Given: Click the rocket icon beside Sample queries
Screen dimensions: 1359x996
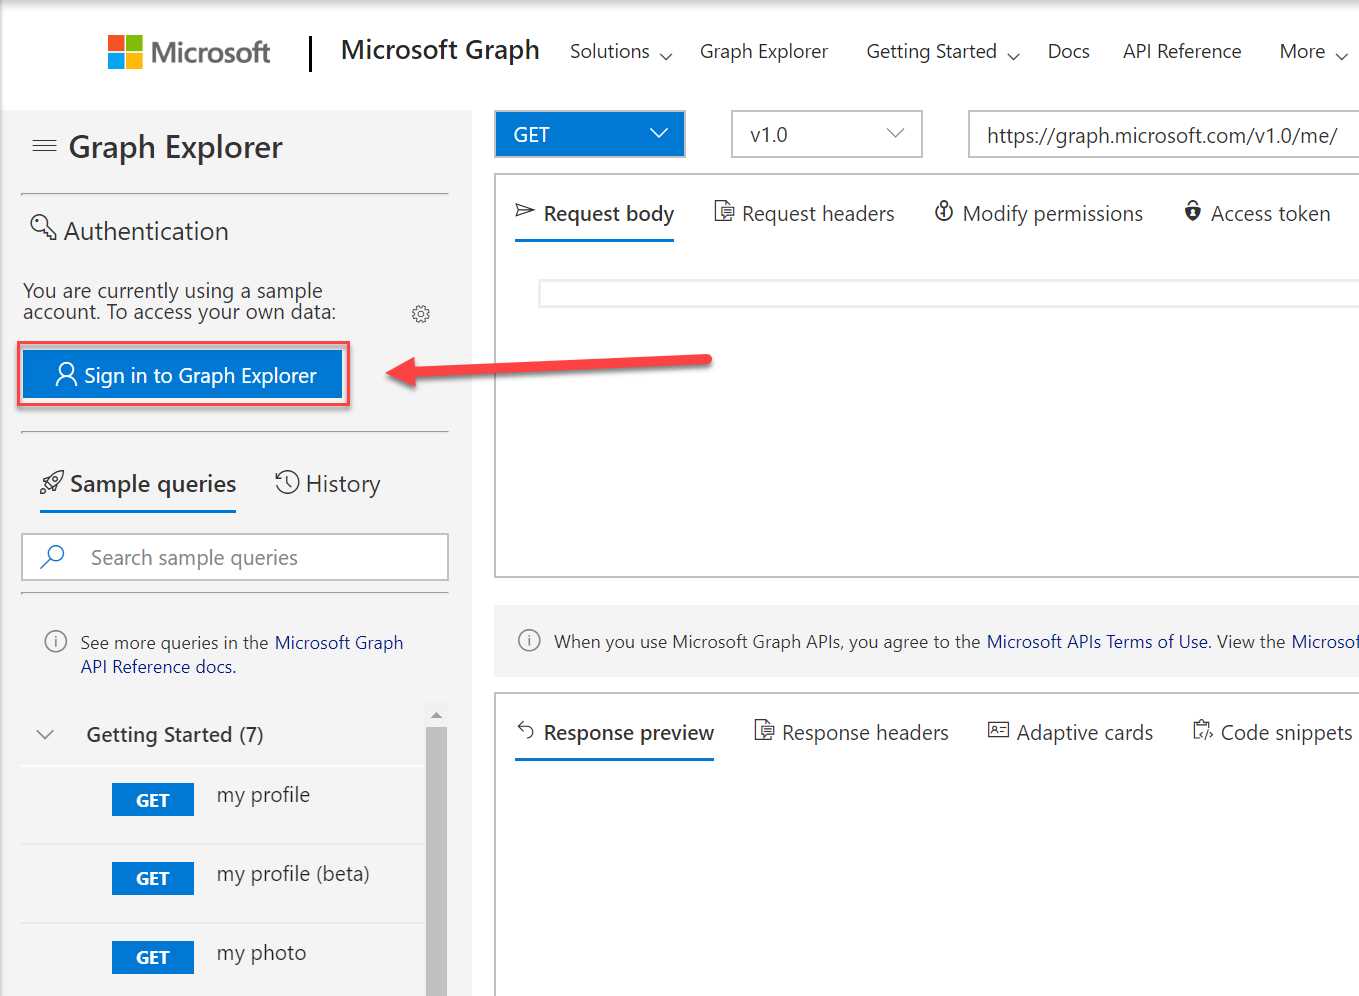Looking at the screenshot, I should [52, 483].
